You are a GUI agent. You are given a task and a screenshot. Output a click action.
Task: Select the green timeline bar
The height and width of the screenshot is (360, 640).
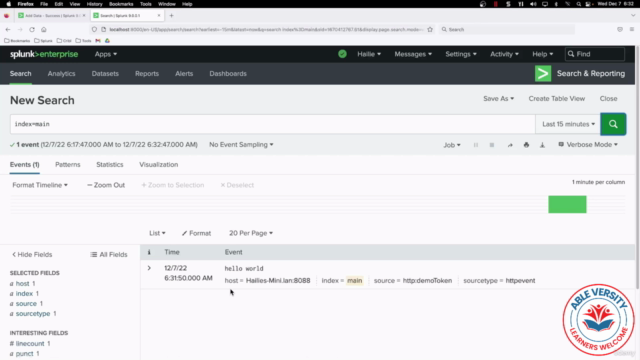pyautogui.click(x=567, y=204)
